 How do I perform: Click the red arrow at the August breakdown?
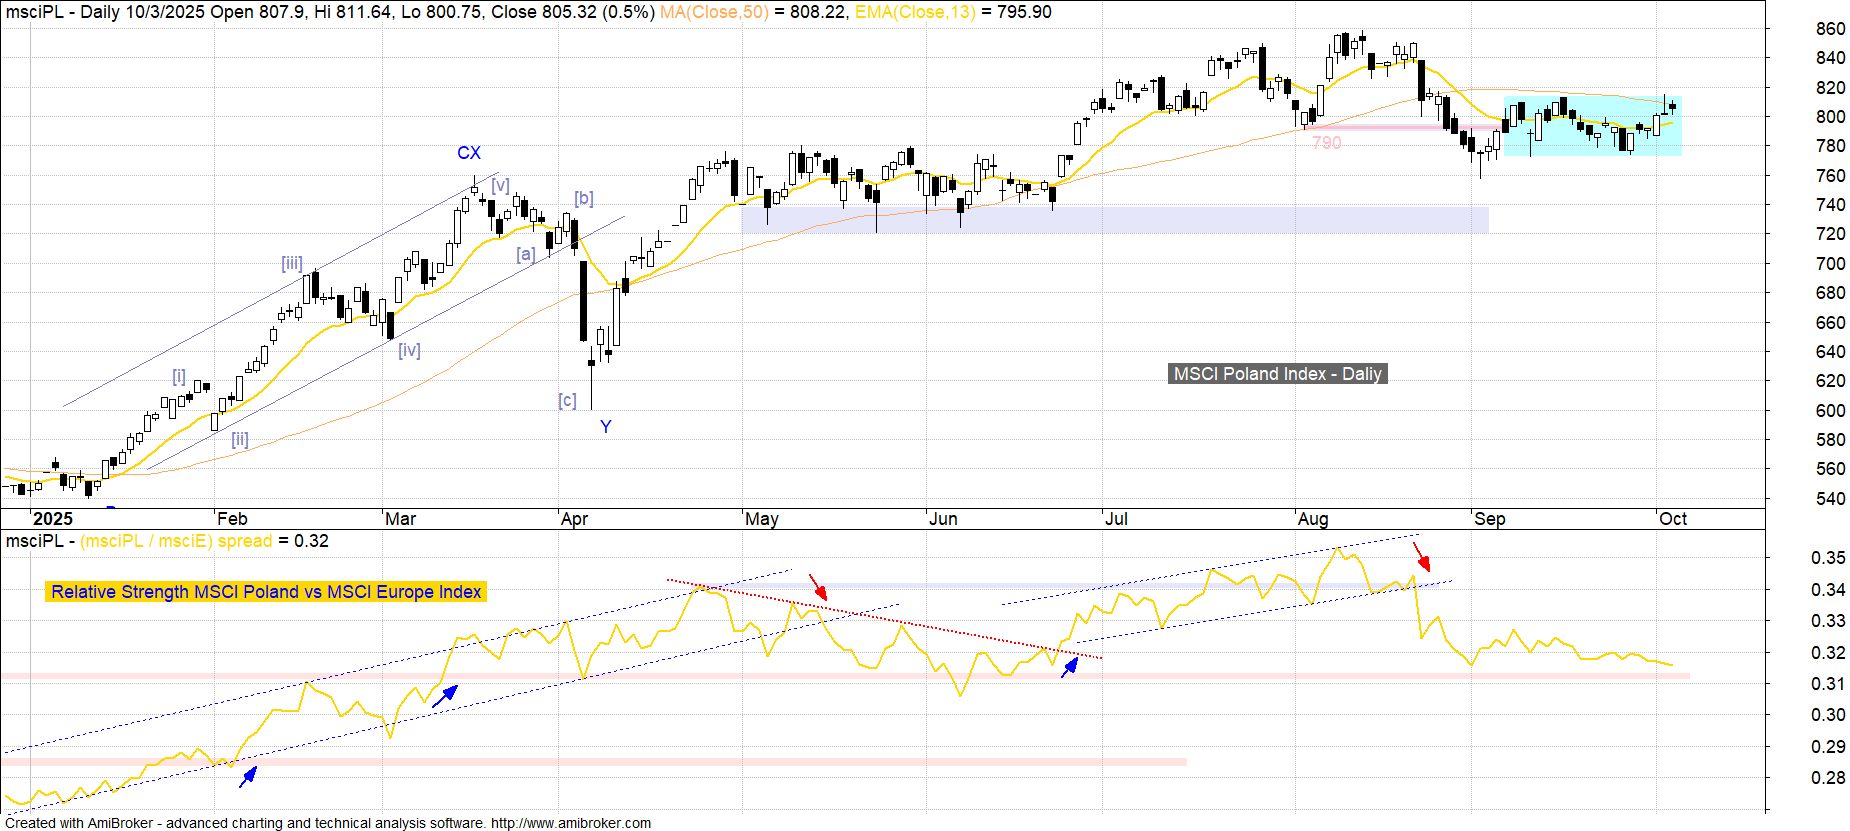click(1421, 556)
